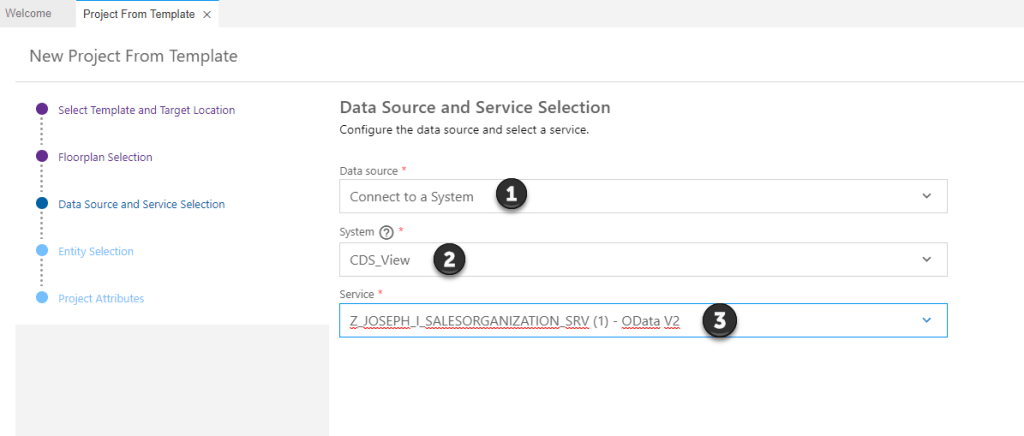Open the System dropdown chevron
The image size is (1024, 436).
[x=926, y=260]
